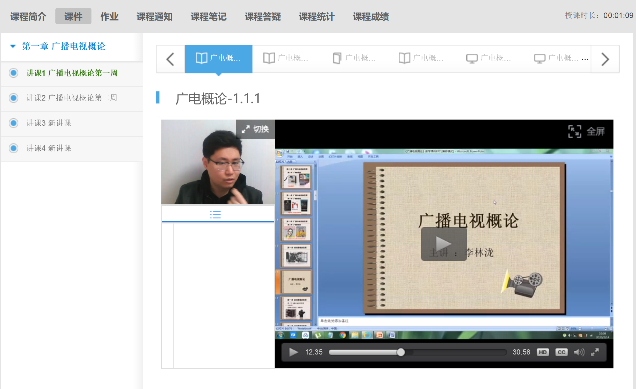
Task: Click the video progress slider handle
Action: tap(401, 352)
